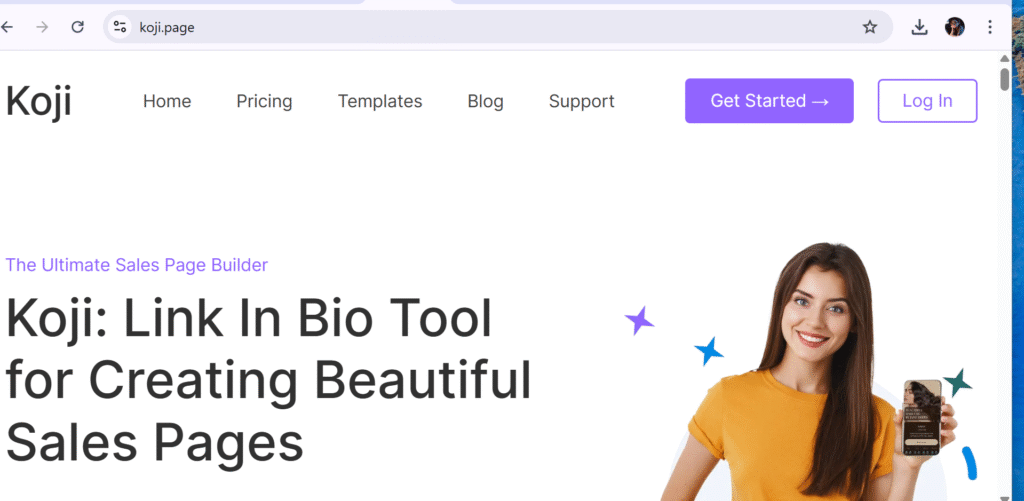Select Templates from the nav bar
1024x501 pixels.
click(380, 101)
